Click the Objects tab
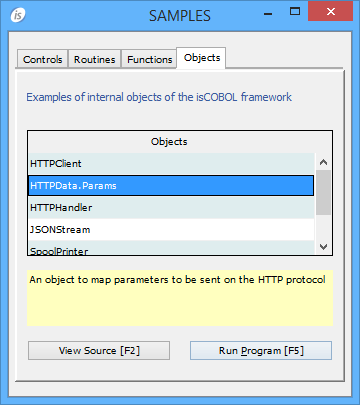Image resolution: width=360 pixels, height=405 pixels. (202, 58)
